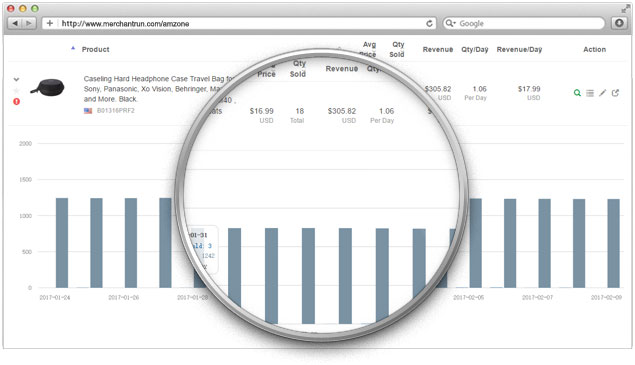Click the pencil edit icon
635x365 pixels.
point(603,93)
